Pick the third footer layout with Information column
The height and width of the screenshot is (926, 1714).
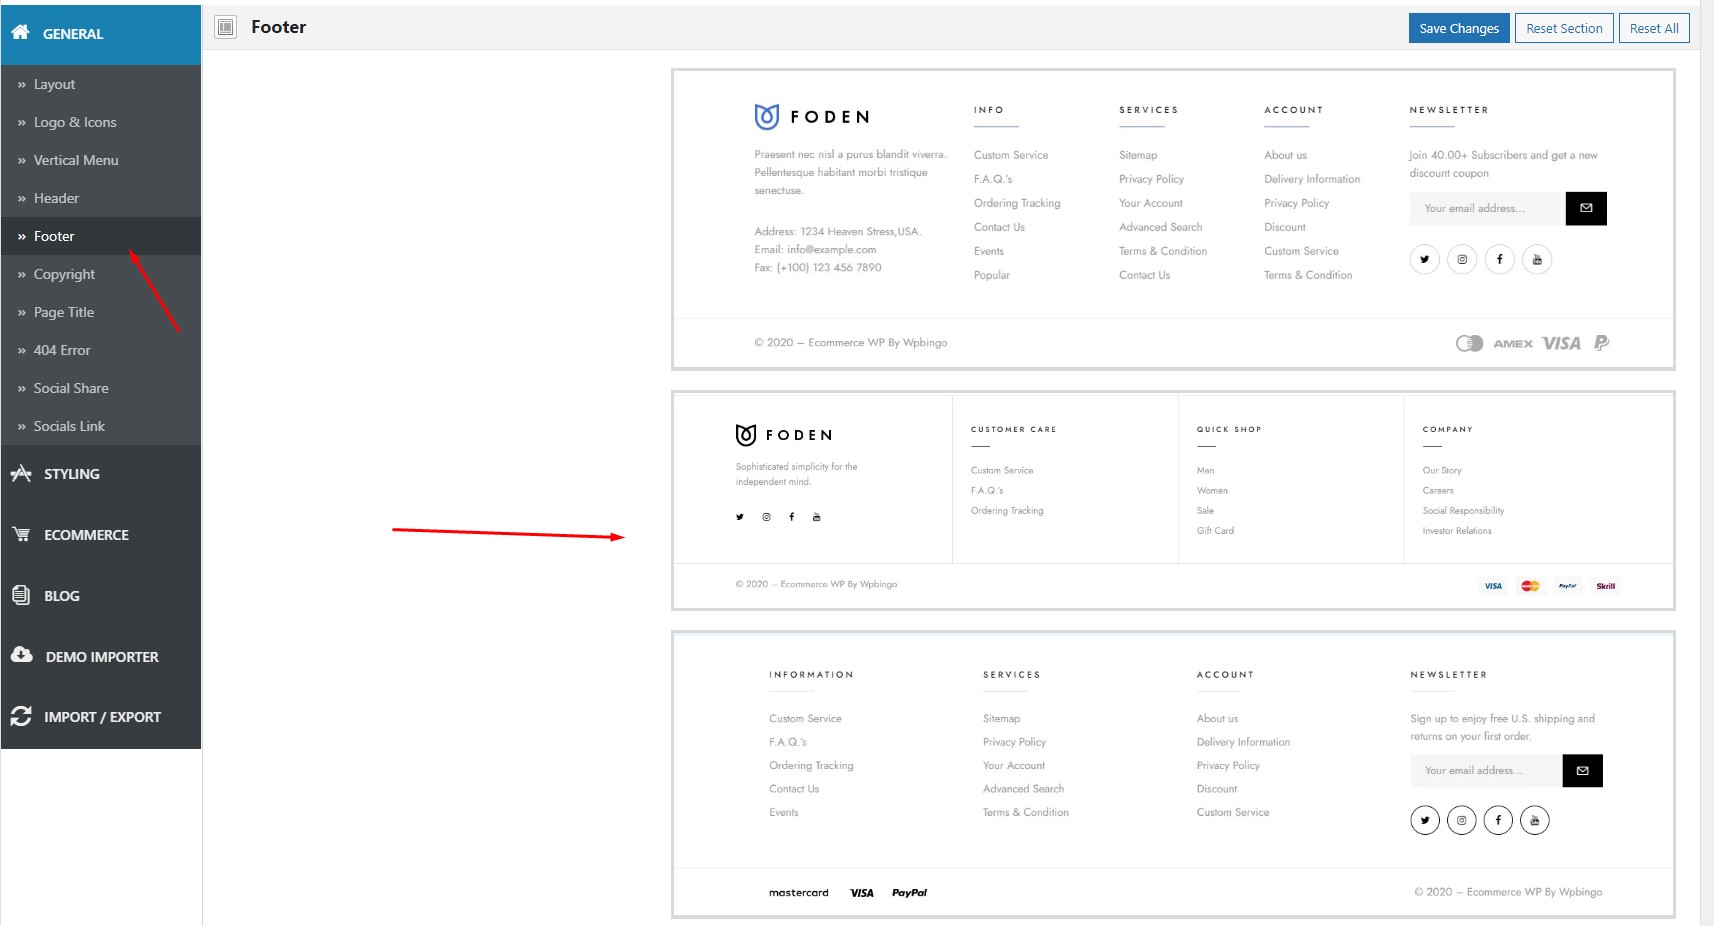1173,774
